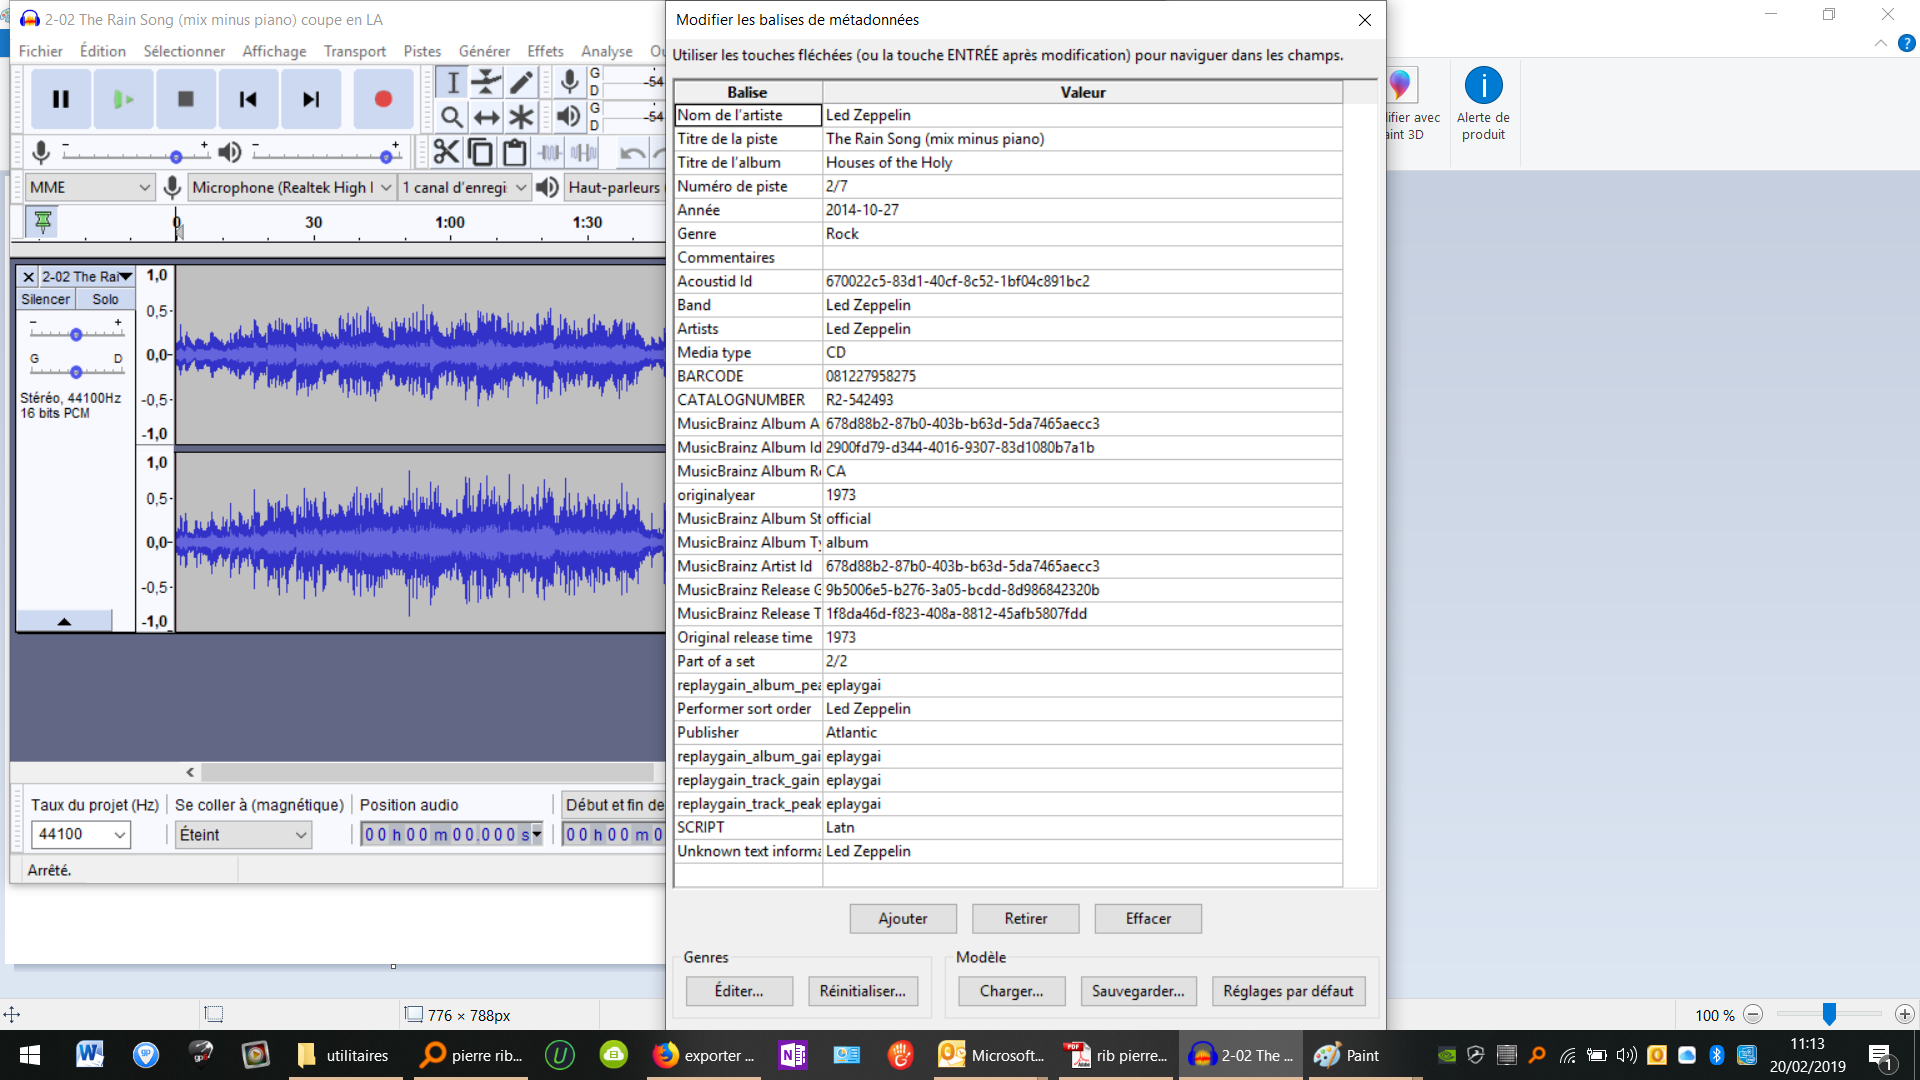This screenshot has width=1920, height=1080.
Task: Click the Réinitialiser... button
Action: (863, 991)
